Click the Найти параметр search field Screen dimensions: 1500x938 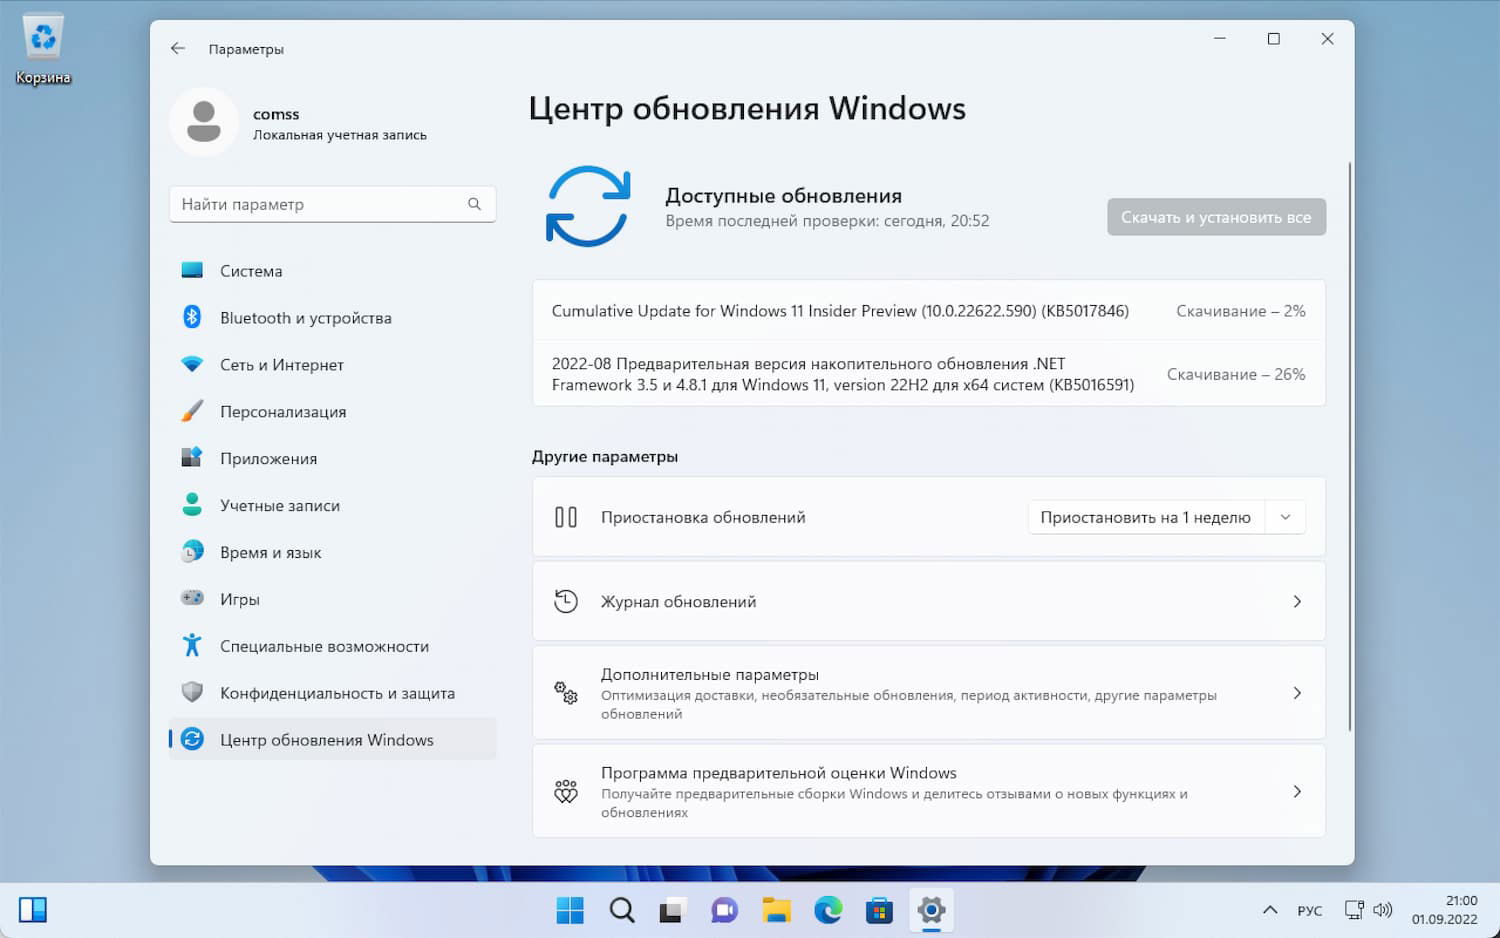tap(333, 203)
